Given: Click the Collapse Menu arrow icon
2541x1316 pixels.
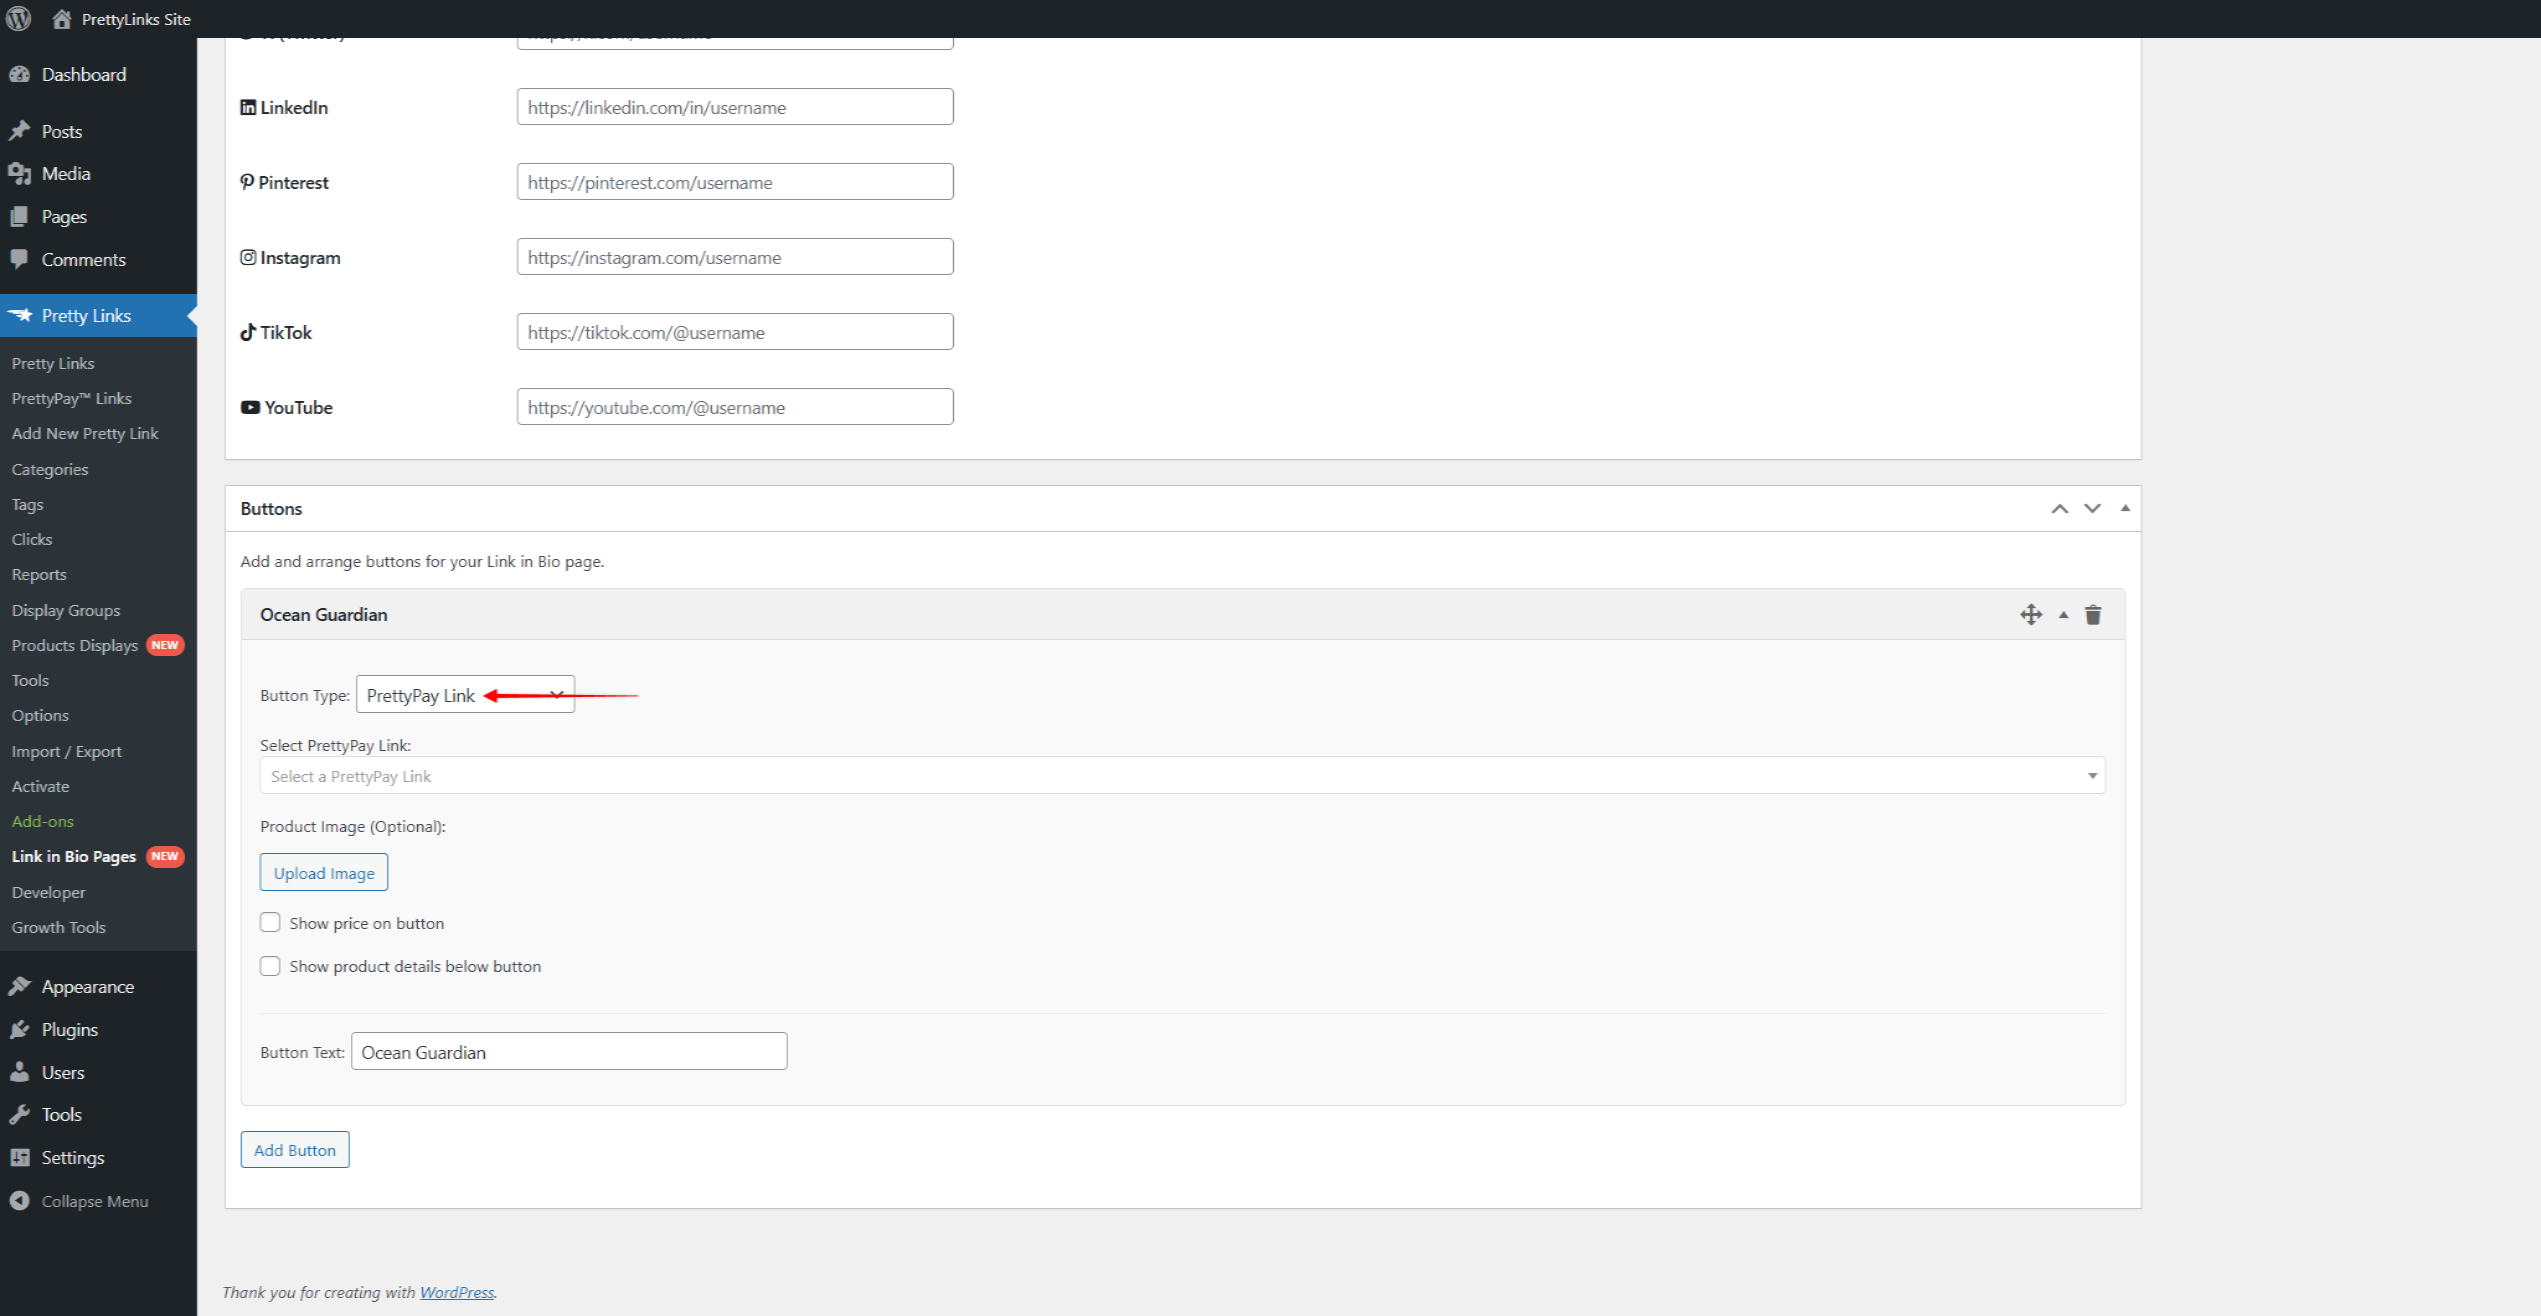Looking at the screenshot, I should coord(20,1200).
